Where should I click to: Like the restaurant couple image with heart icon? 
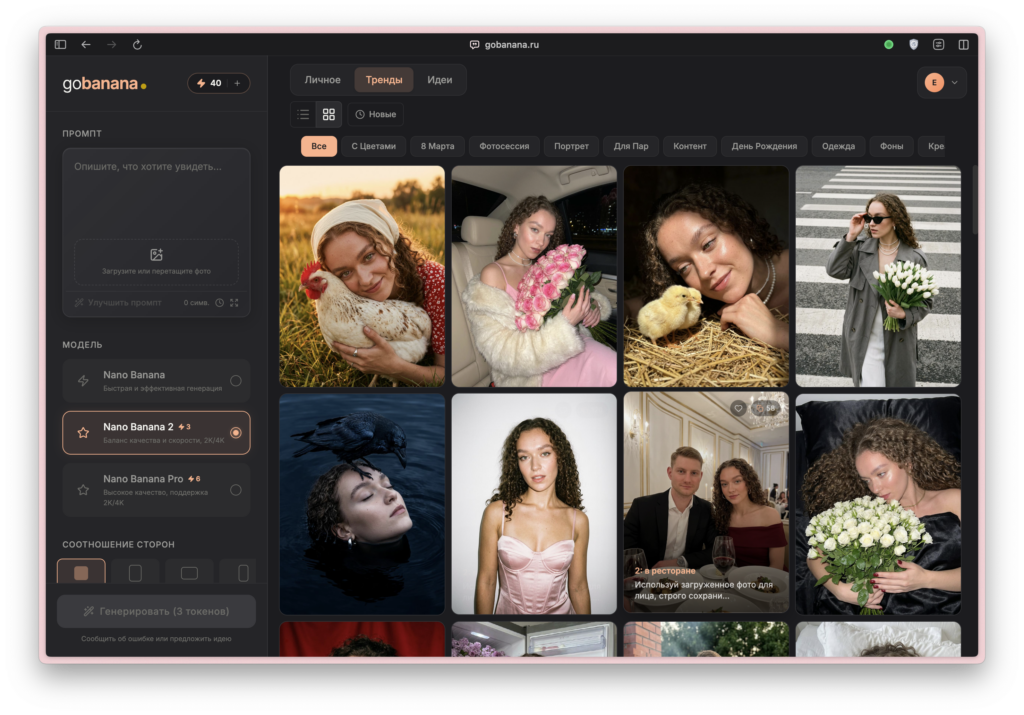(738, 408)
